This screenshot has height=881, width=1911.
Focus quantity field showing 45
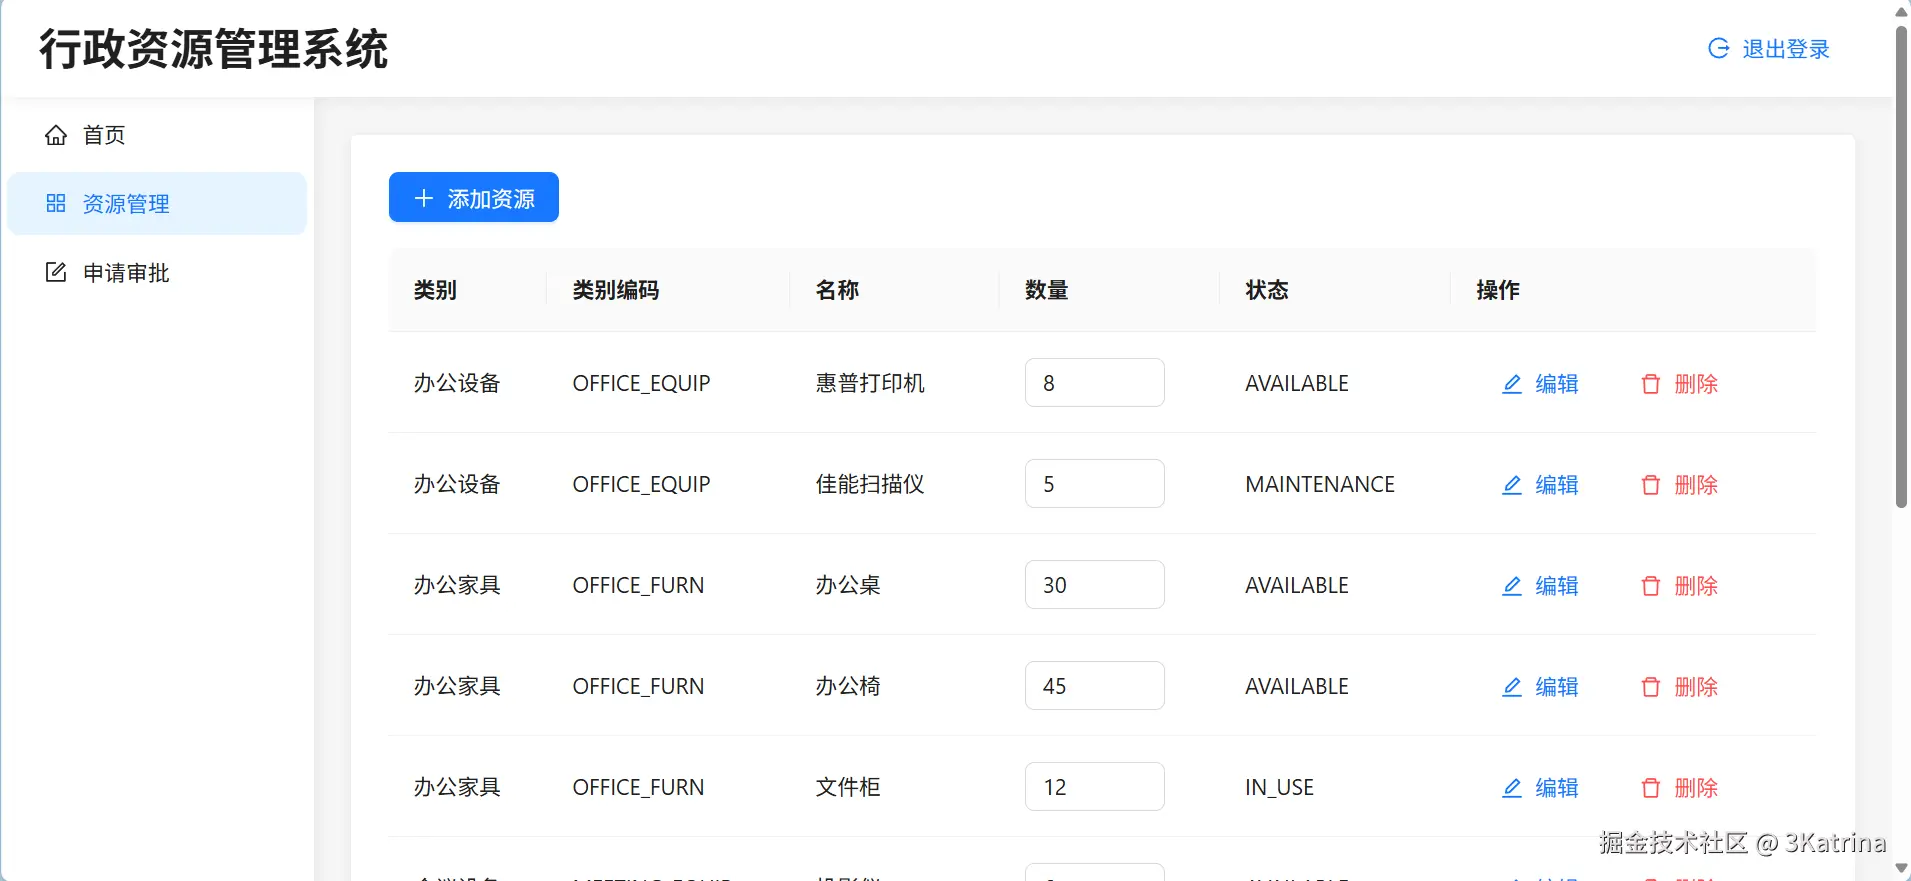click(x=1095, y=686)
